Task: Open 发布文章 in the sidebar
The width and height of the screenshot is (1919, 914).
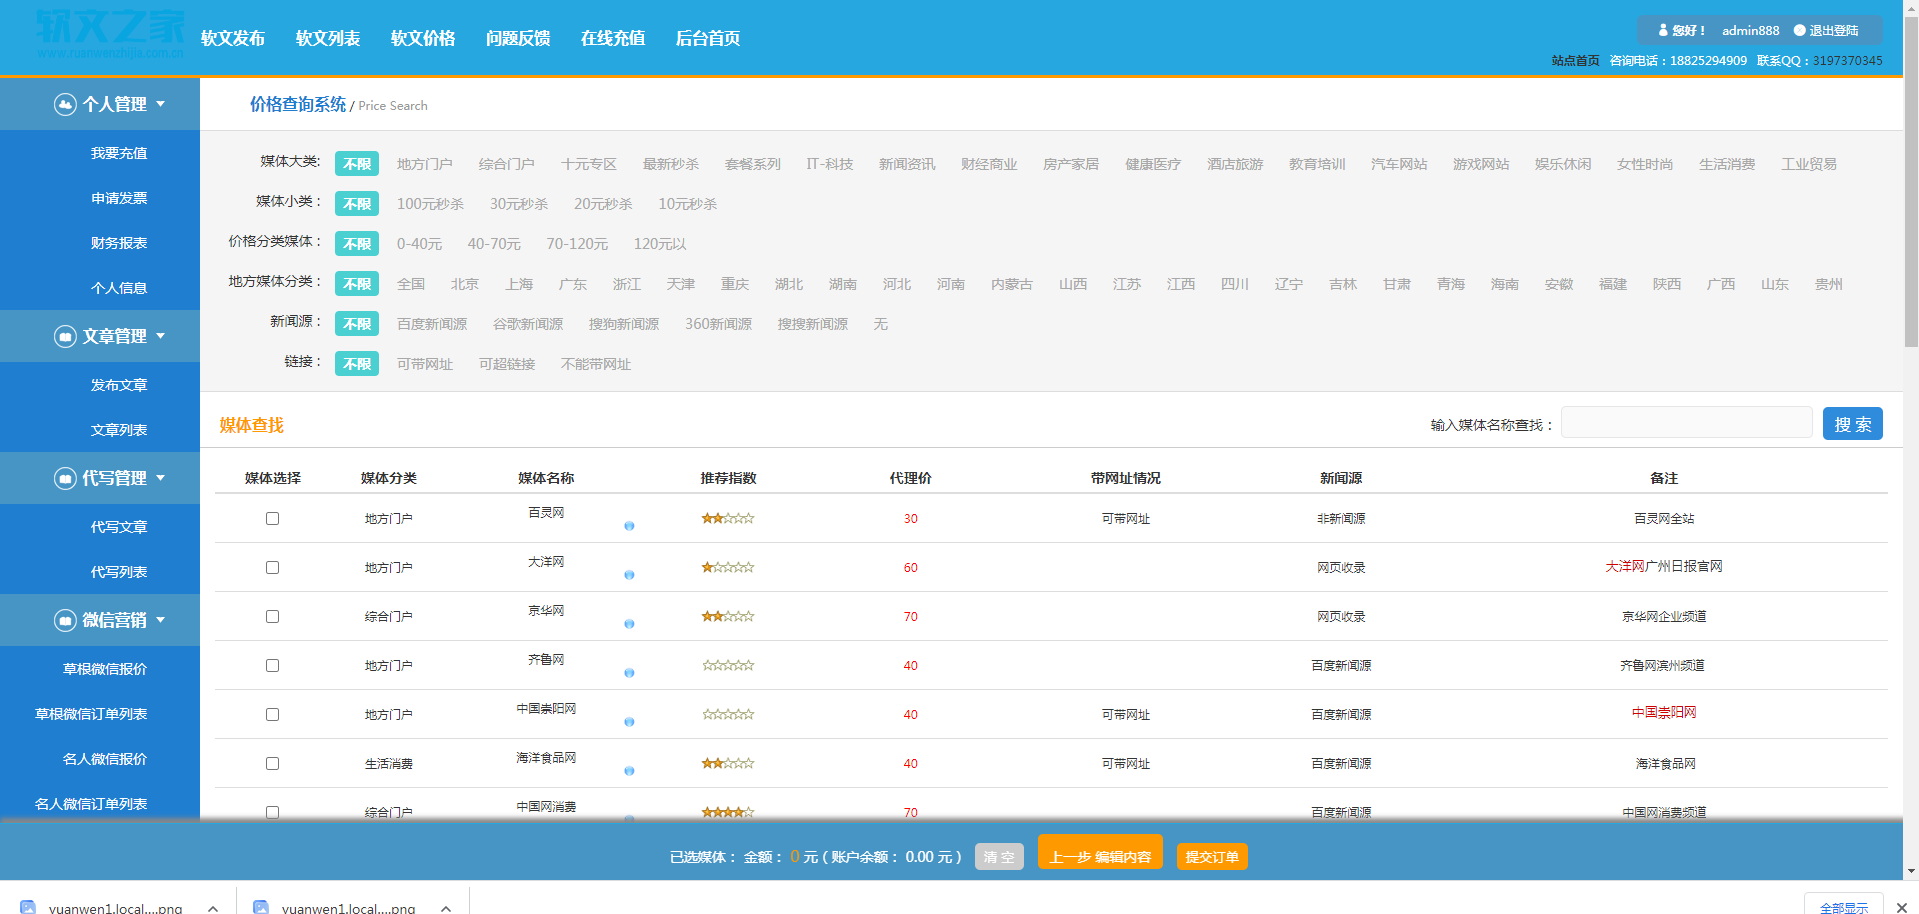Action: 119,385
